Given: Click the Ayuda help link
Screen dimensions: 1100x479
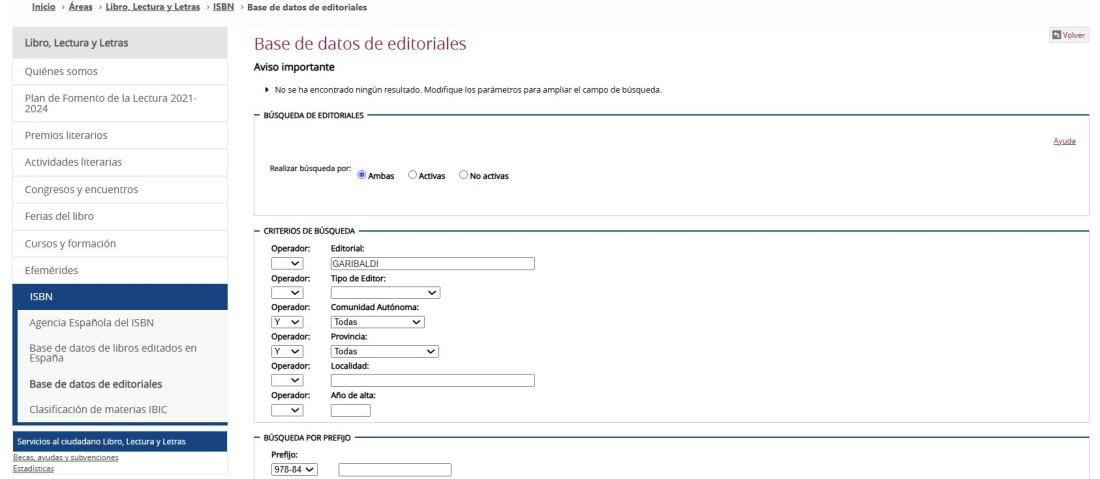Looking at the screenshot, I should (1065, 142).
